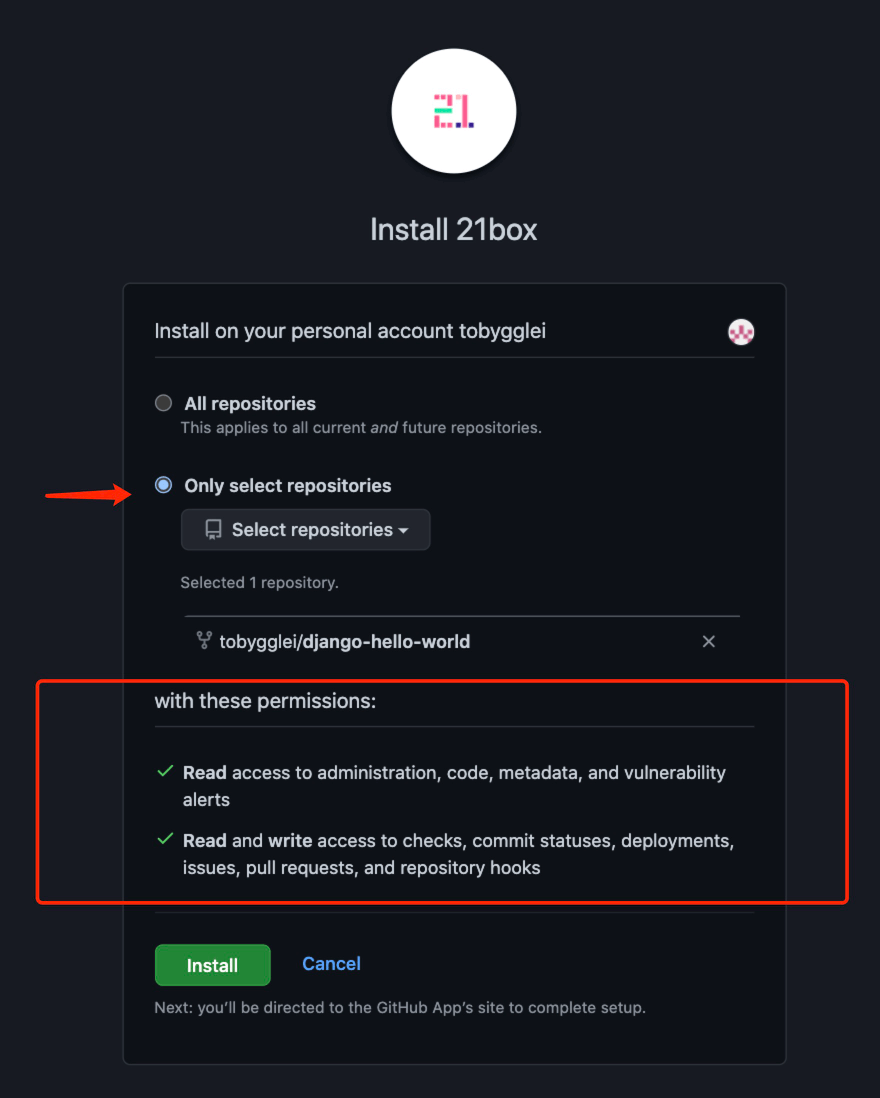Click the "All repositories" label text
Image resolution: width=880 pixels, height=1098 pixels.
(x=250, y=404)
